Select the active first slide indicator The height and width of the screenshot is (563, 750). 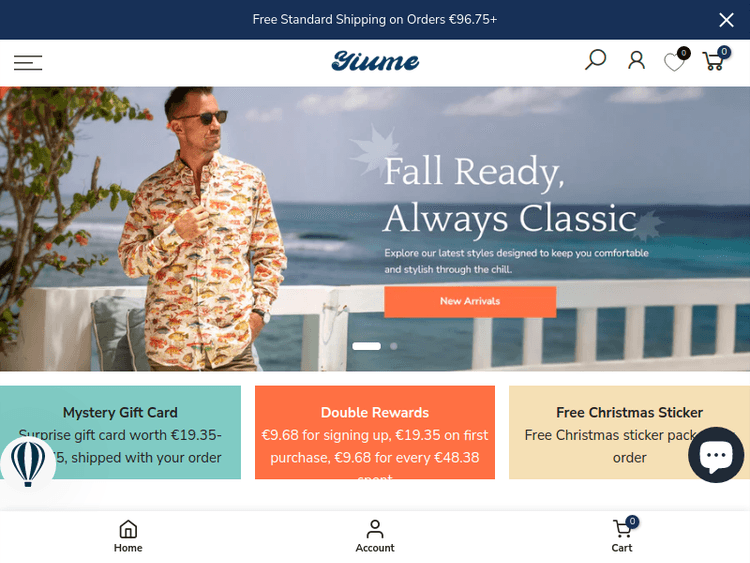[x=366, y=346]
